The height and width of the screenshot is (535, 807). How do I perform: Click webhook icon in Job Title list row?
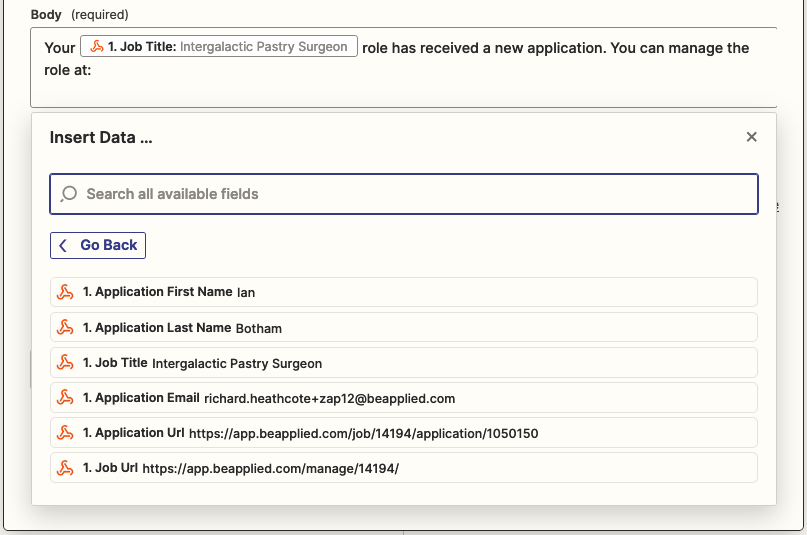65,362
